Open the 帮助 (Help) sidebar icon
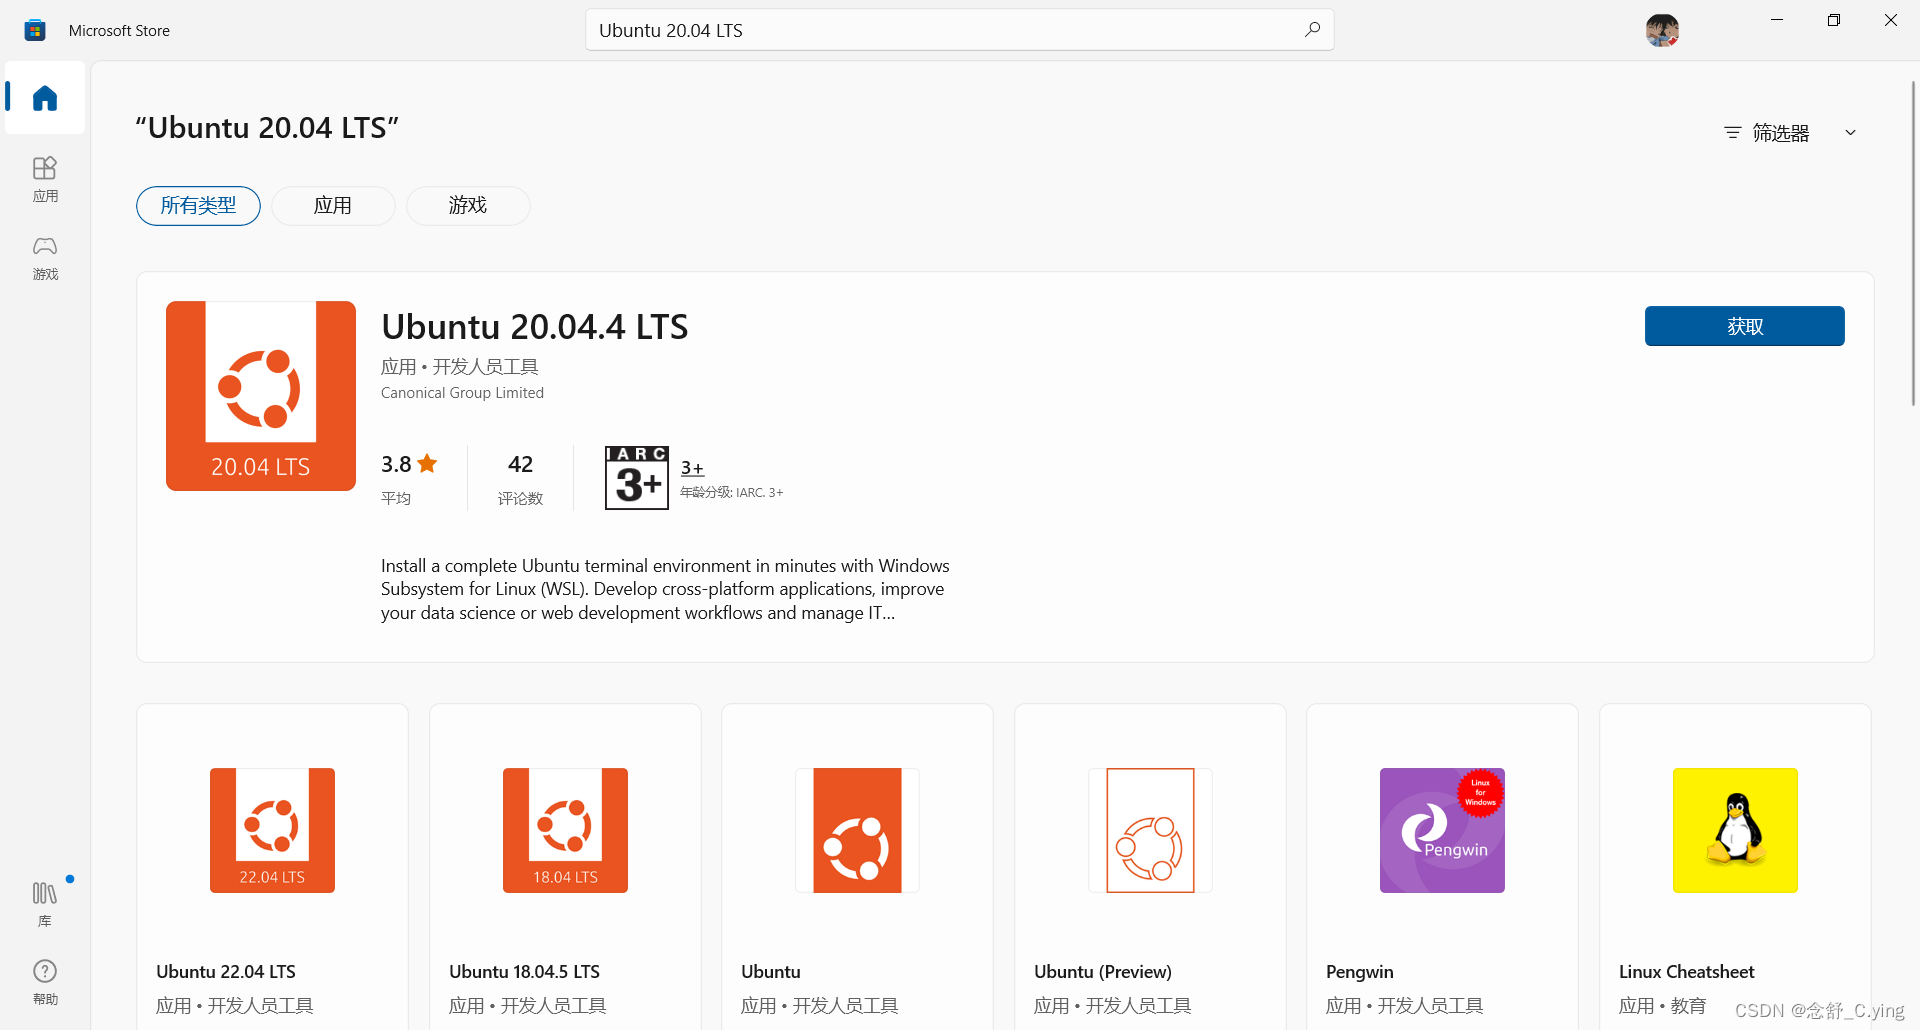Screen dimensions: 1920x1030 (x=45, y=981)
